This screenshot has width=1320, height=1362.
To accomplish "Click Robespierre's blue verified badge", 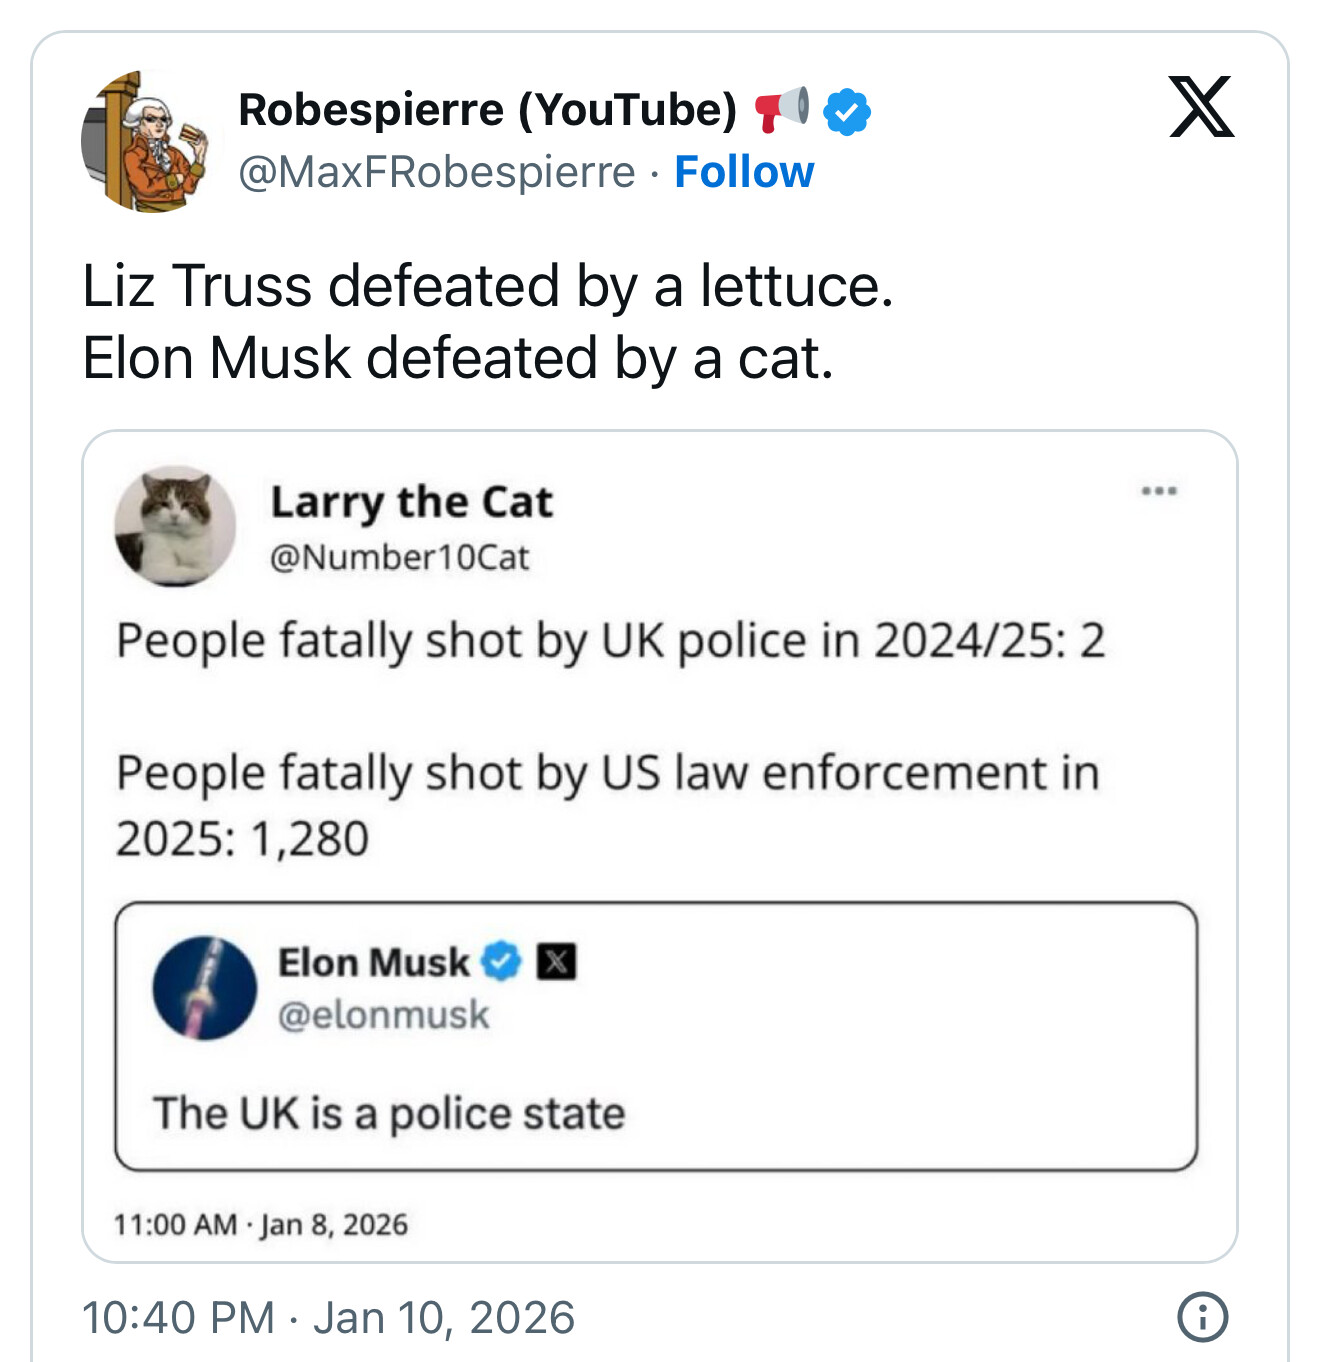I will pos(846,111).
